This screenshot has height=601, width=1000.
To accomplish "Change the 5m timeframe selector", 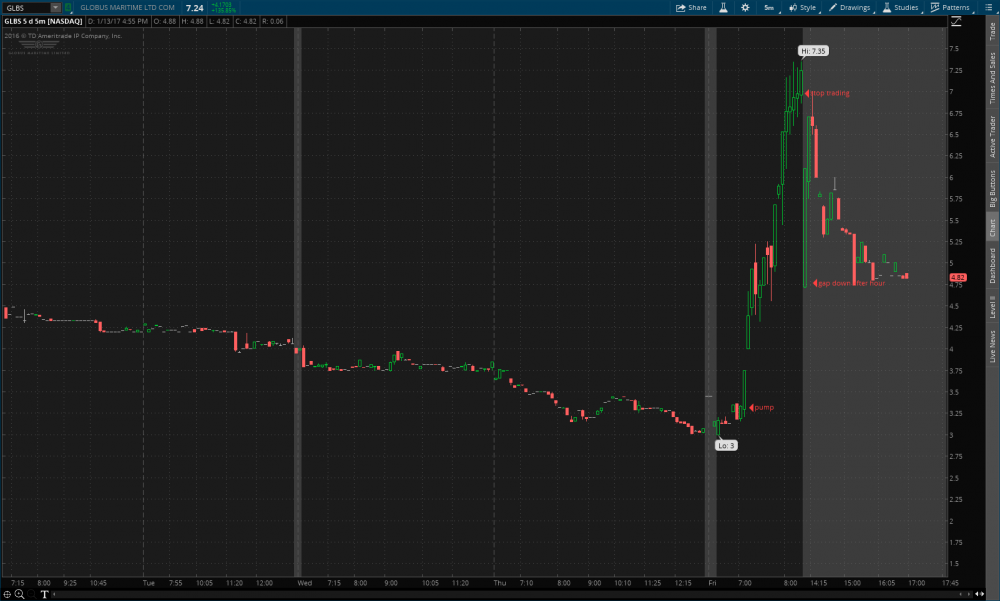I will click(769, 7).
